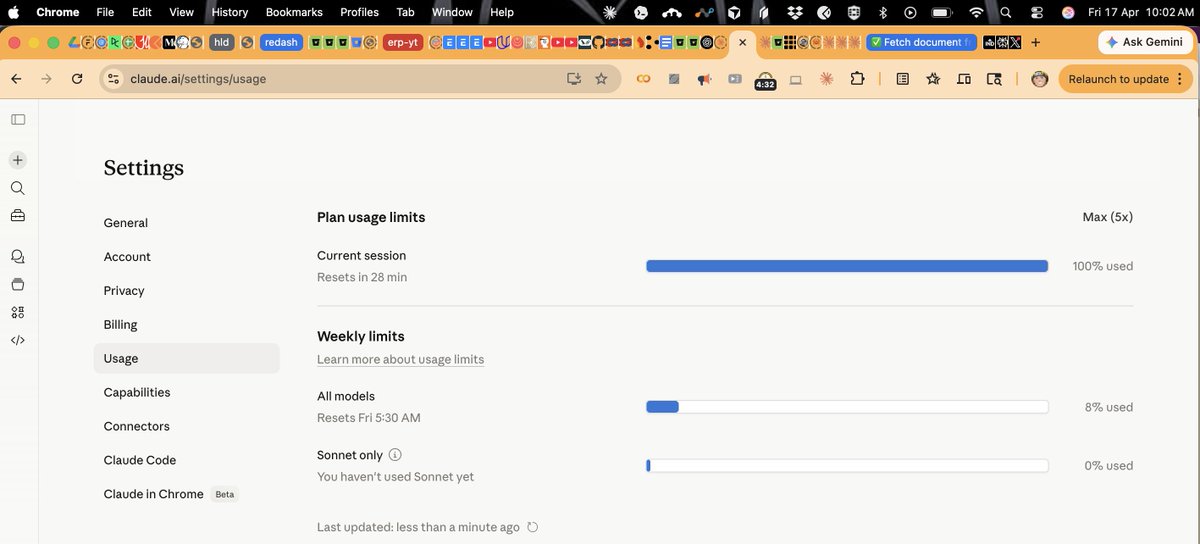Click the Max (5x) plan label

tap(1108, 217)
